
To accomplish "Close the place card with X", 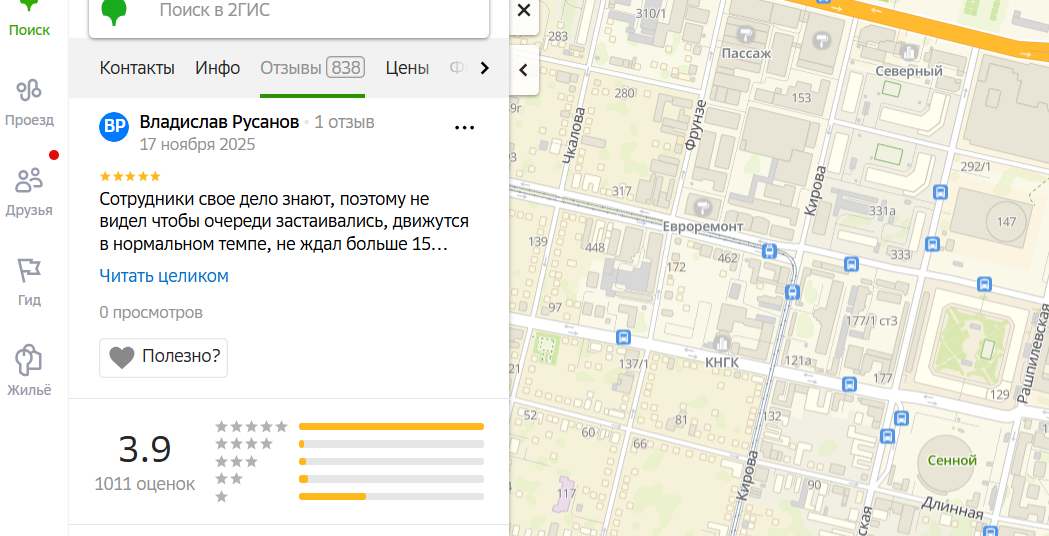I will [x=524, y=10].
